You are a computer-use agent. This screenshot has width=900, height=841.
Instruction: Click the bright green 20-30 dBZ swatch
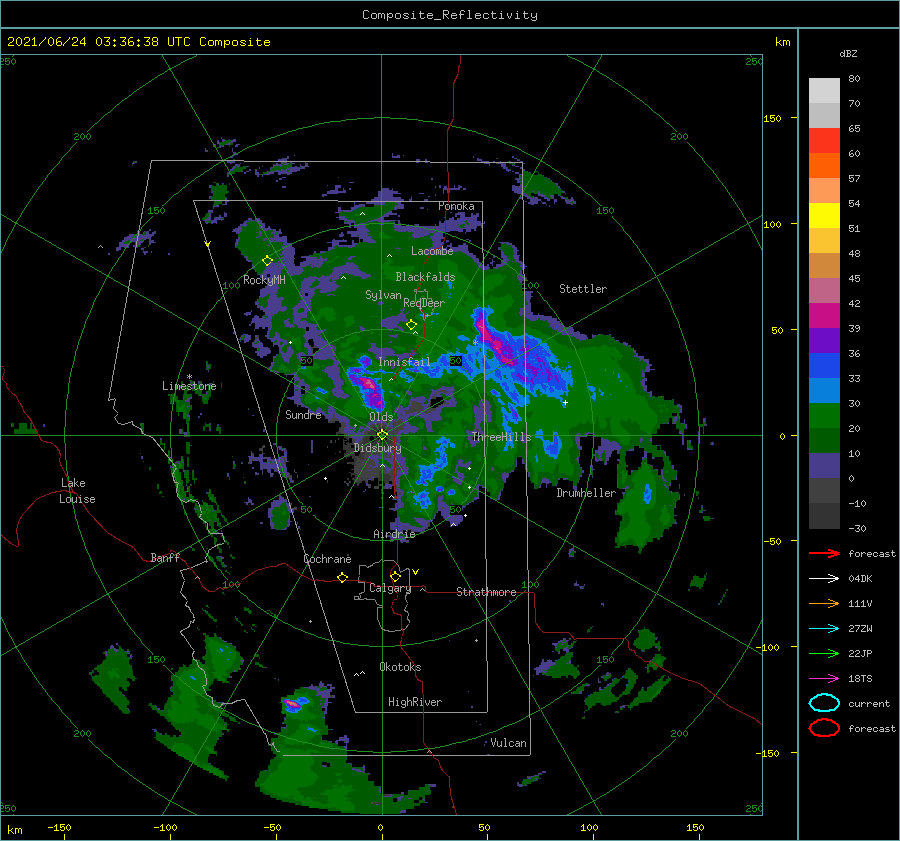(824, 416)
